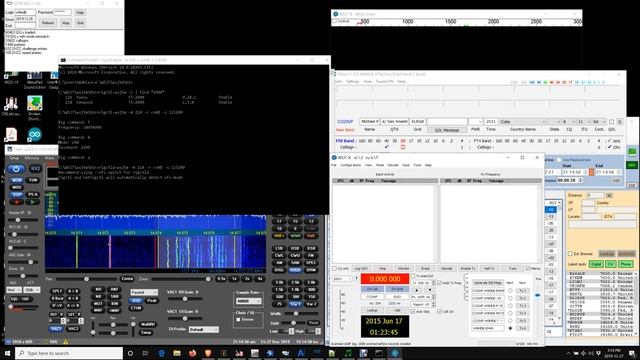
Task: Open the Decode menu in WSJT-X
Action: [393, 165]
